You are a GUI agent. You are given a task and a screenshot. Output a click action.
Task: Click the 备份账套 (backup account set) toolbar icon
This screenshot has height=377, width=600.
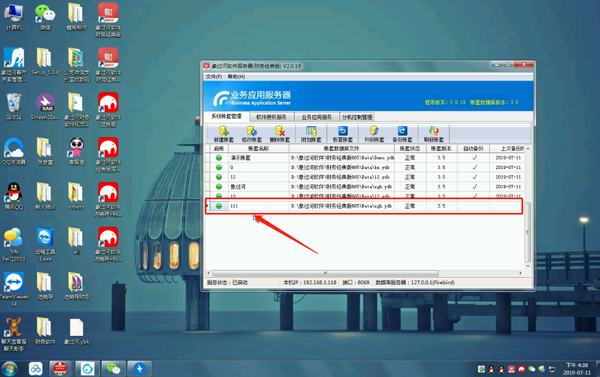402,134
